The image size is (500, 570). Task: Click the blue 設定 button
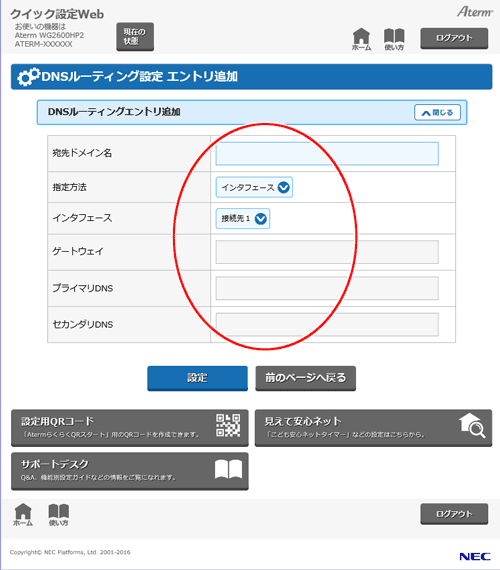click(197, 378)
